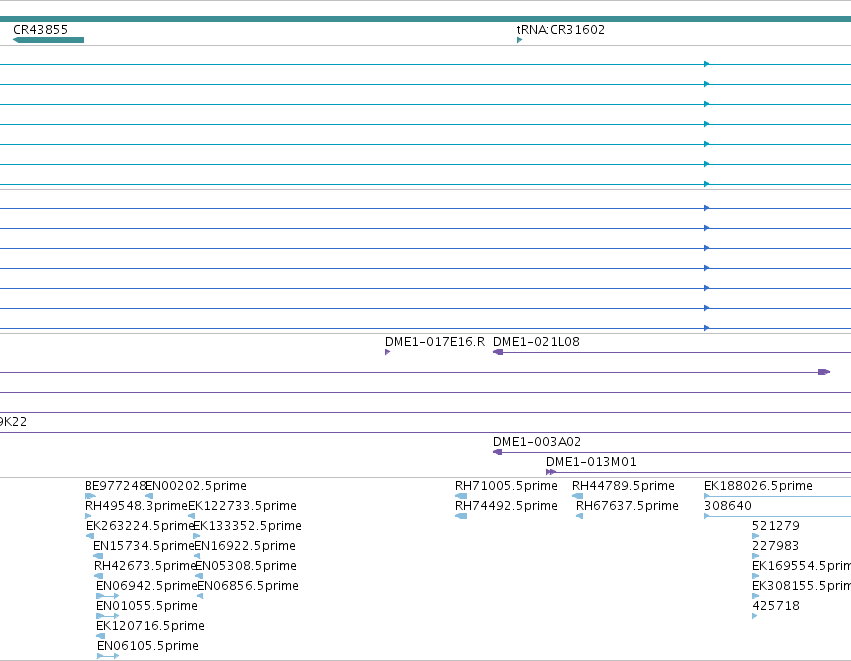Select the RH42673.5prime arrow glyph
851x661 pixels.
click(98, 576)
